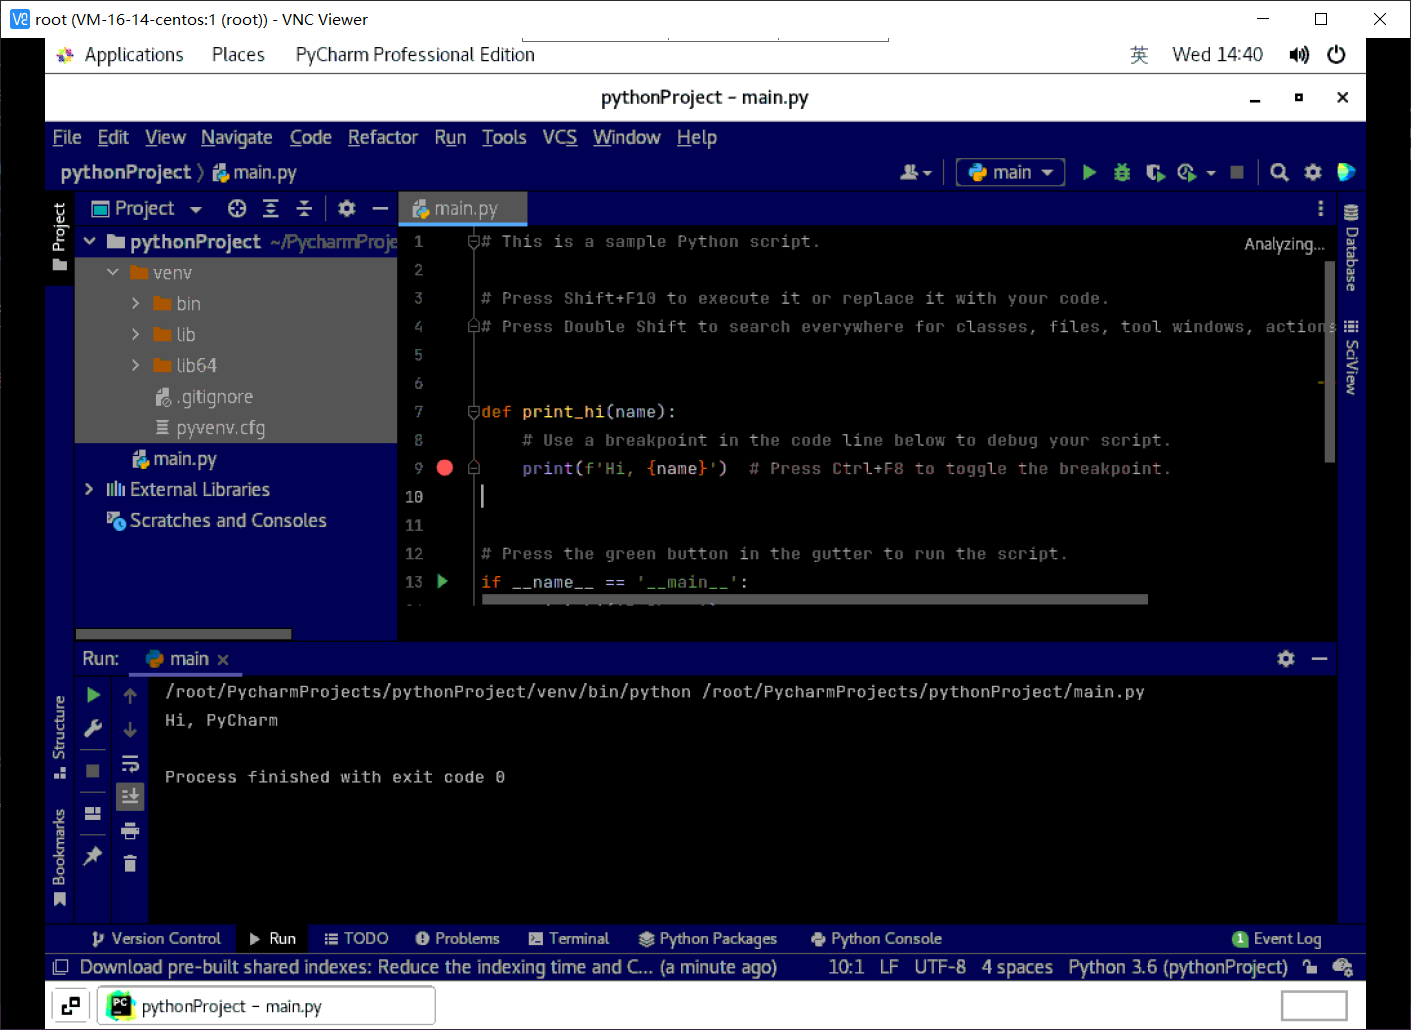Viewport: 1411px width, 1030px height.
Task: Rerun main from Run panel green arrow
Action: [93, 694]
